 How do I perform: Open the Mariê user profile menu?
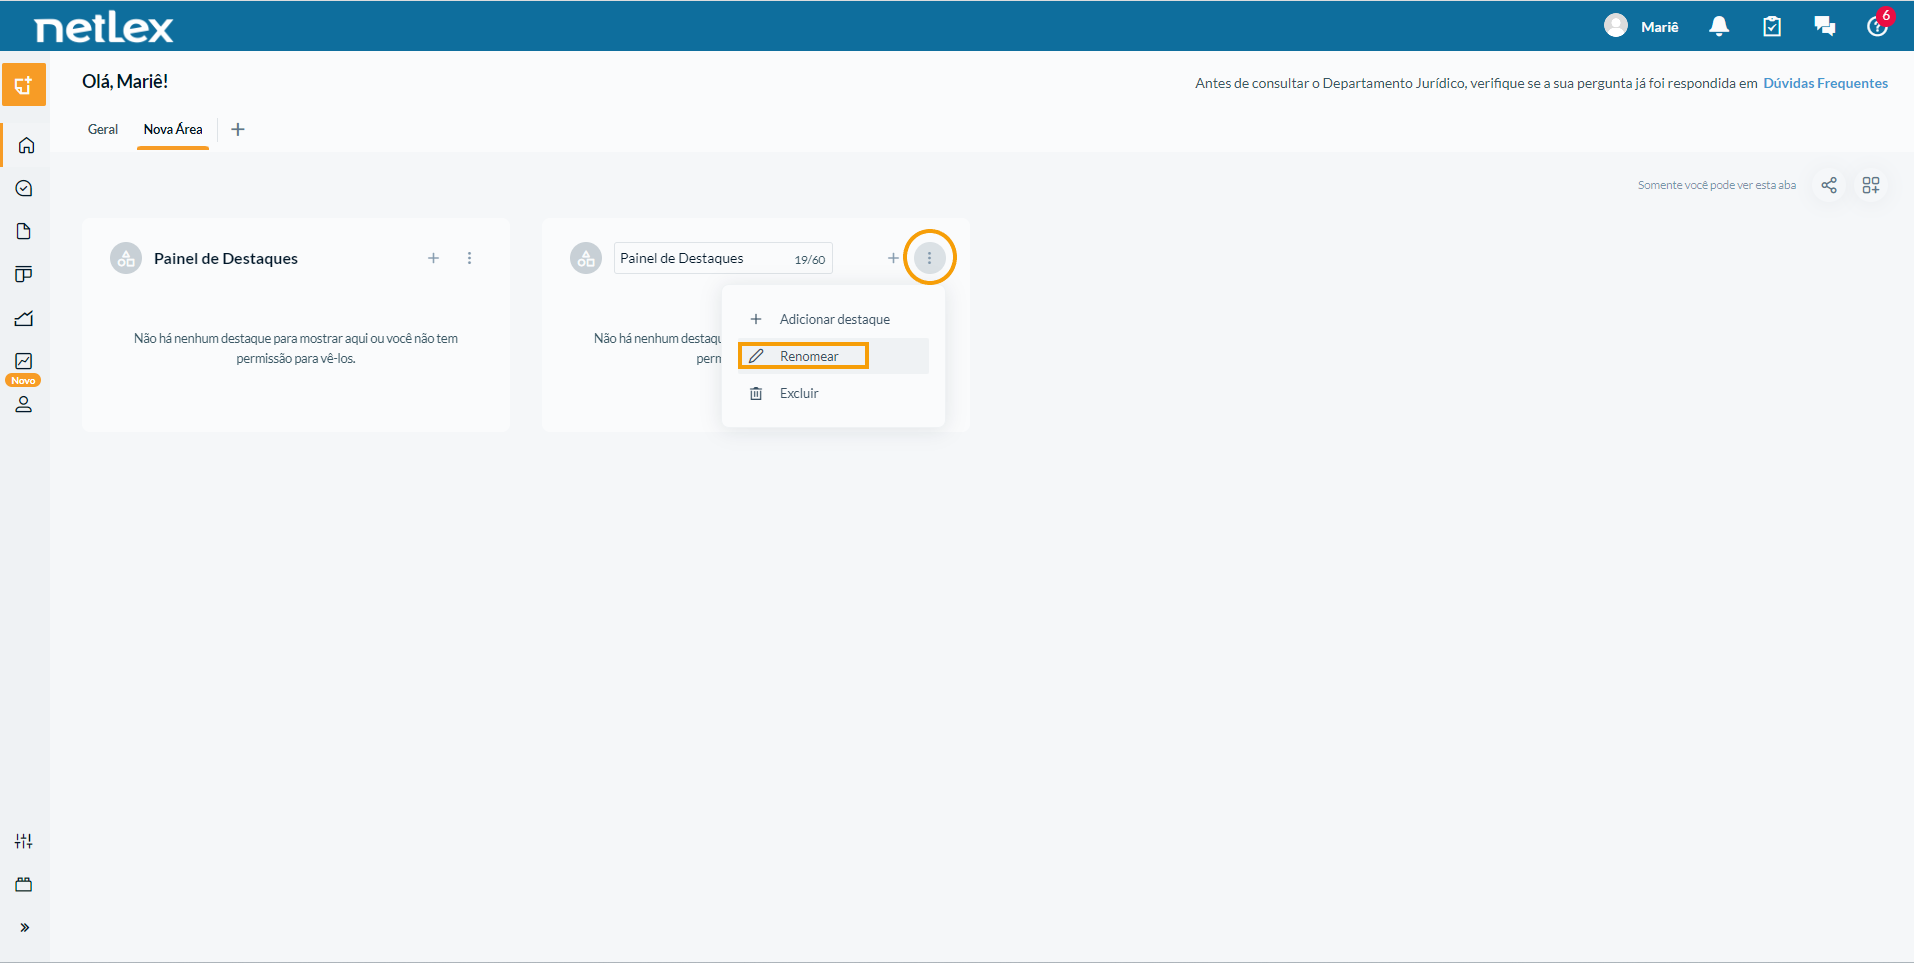click(x=1642, y=26)
